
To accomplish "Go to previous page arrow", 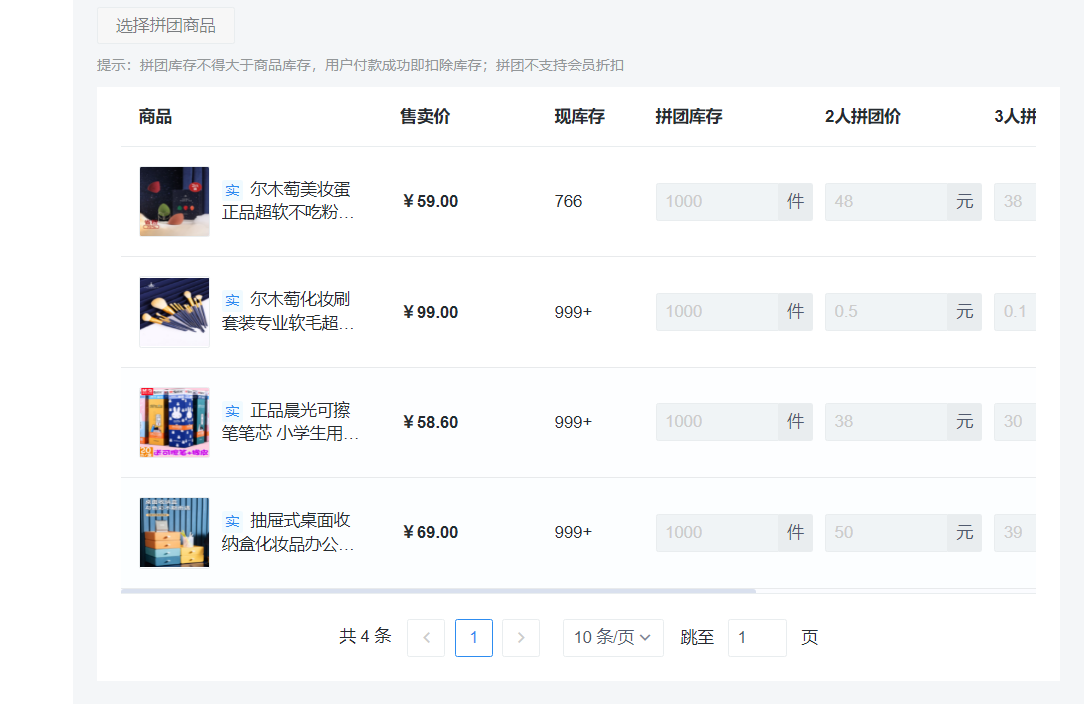I will click(426, 637).
